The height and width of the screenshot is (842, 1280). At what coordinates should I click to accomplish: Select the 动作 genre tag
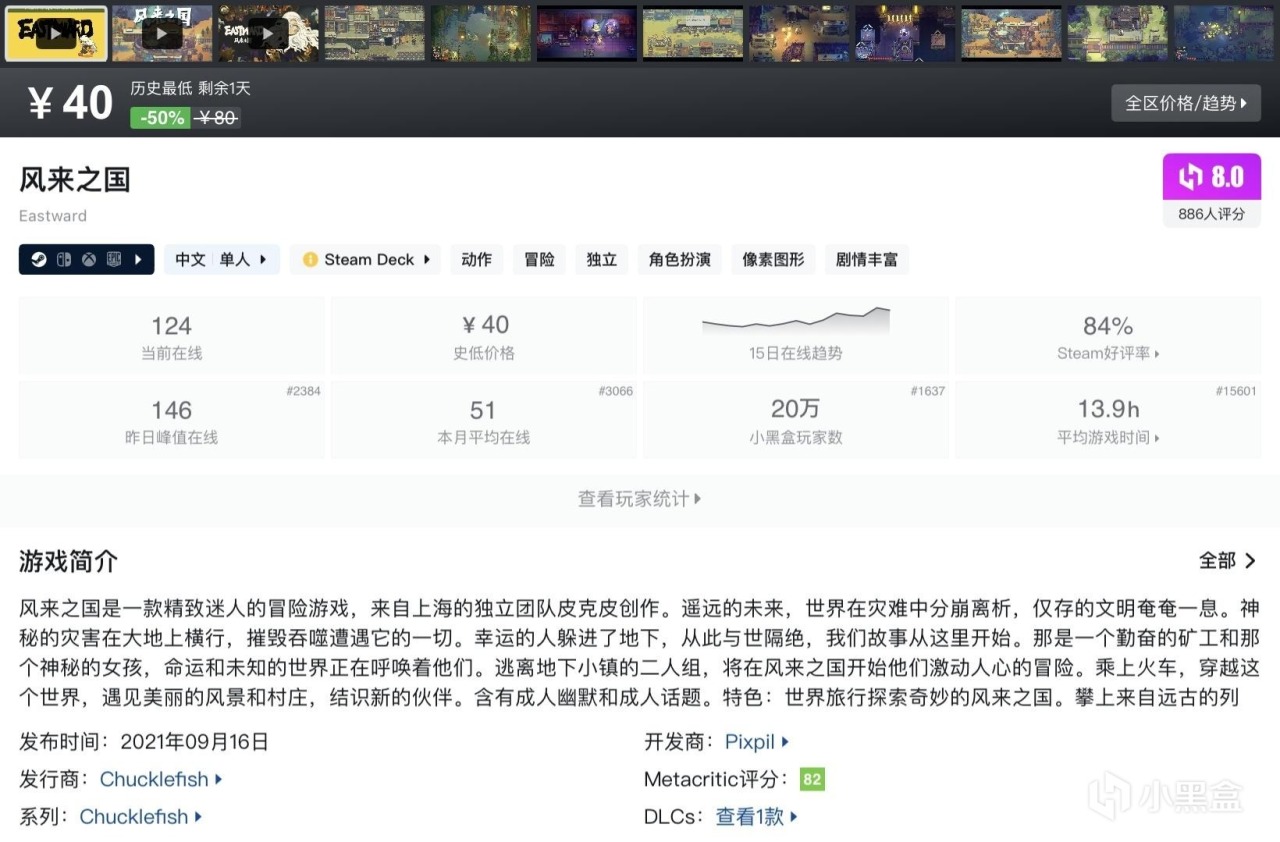click(x=477, y=260)
